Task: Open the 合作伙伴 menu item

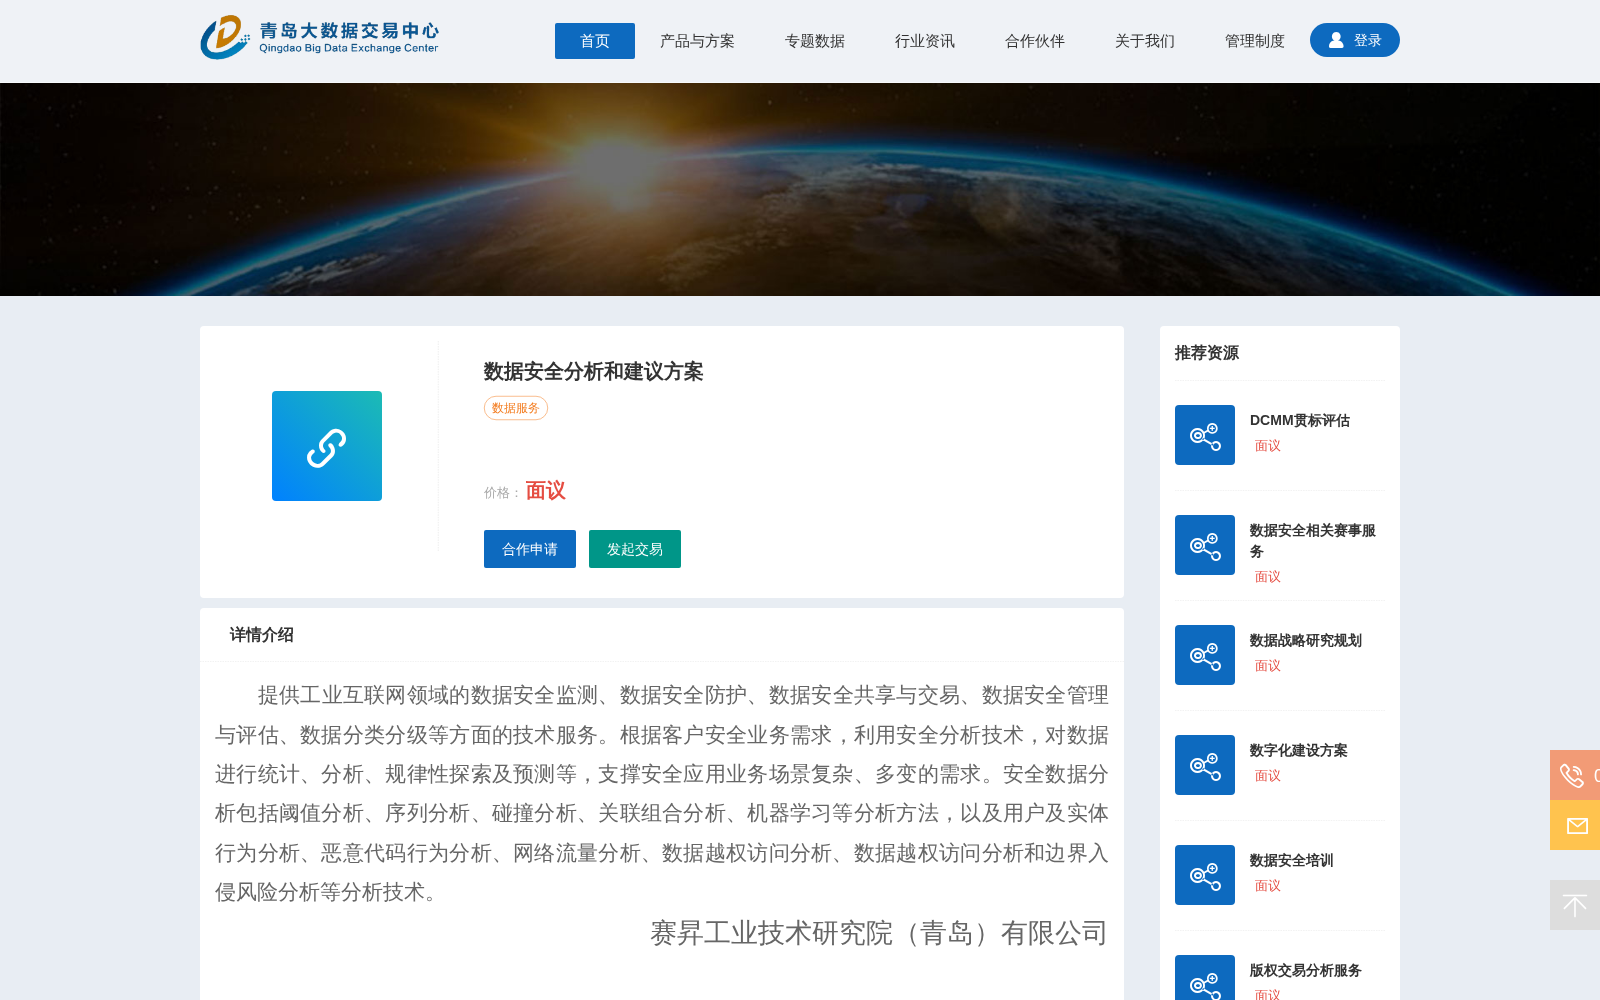Action: (1035, 41)
